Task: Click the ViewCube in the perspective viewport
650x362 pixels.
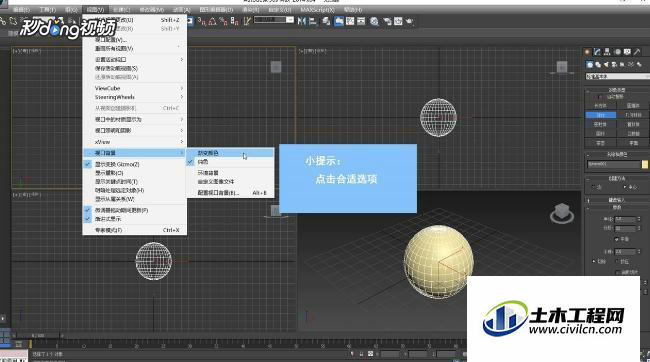Action: (x=562, y=212)
